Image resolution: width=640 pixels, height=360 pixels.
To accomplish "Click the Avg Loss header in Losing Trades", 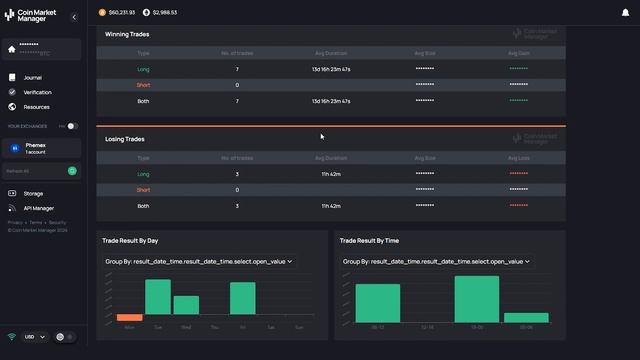I will pyautogui.click(x=519, y=158).
